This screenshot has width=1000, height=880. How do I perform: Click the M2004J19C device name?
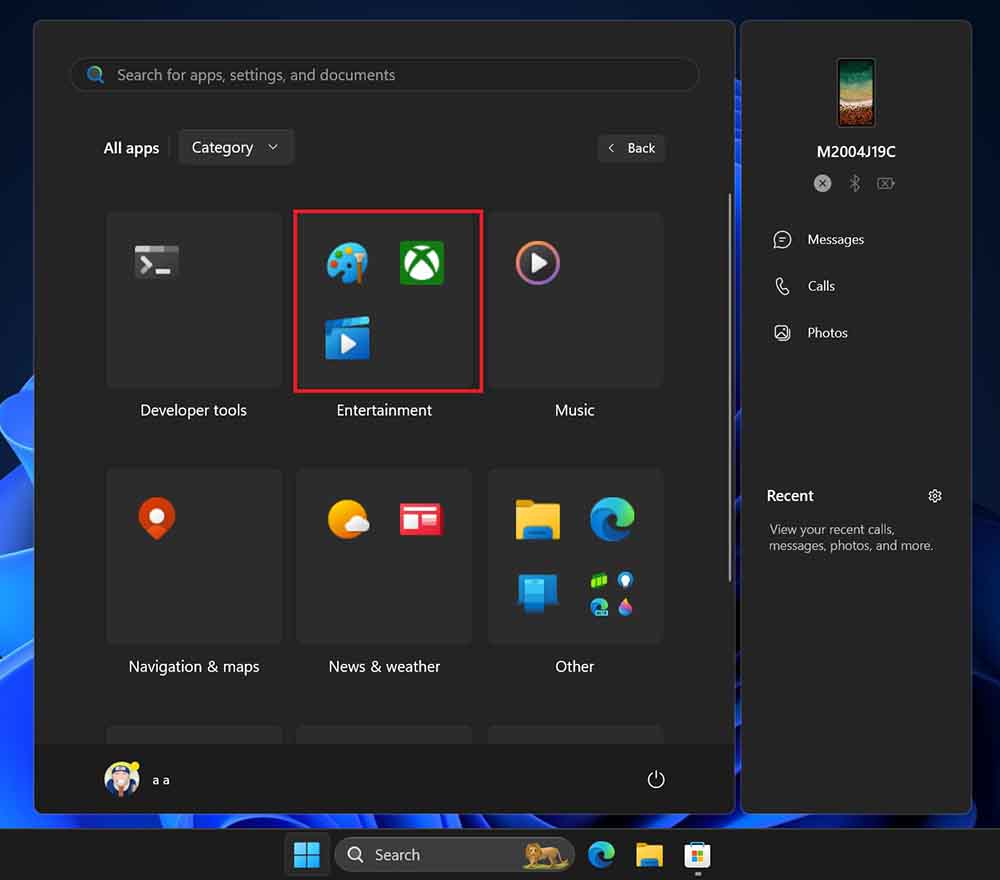point(856,152)
